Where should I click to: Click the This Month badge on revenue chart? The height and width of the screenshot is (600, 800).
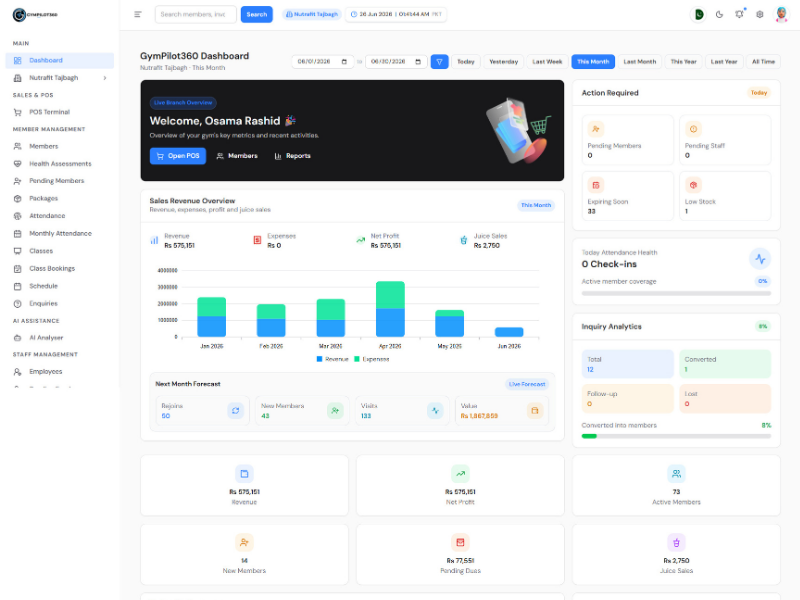[x=536, y=205]
